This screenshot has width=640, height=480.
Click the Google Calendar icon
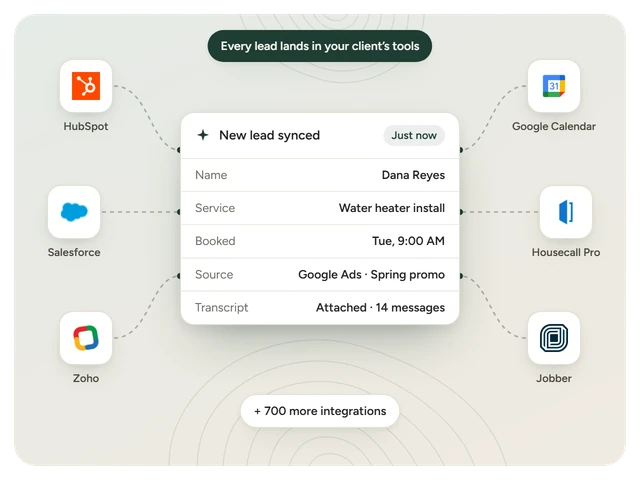coord(554,86)
